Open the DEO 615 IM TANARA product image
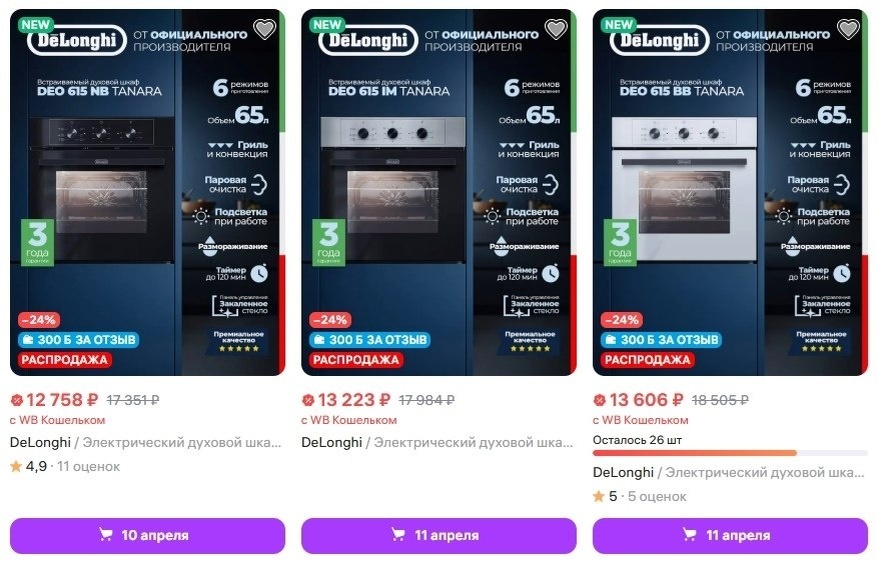Screen dimensions: 878x564 439,192
